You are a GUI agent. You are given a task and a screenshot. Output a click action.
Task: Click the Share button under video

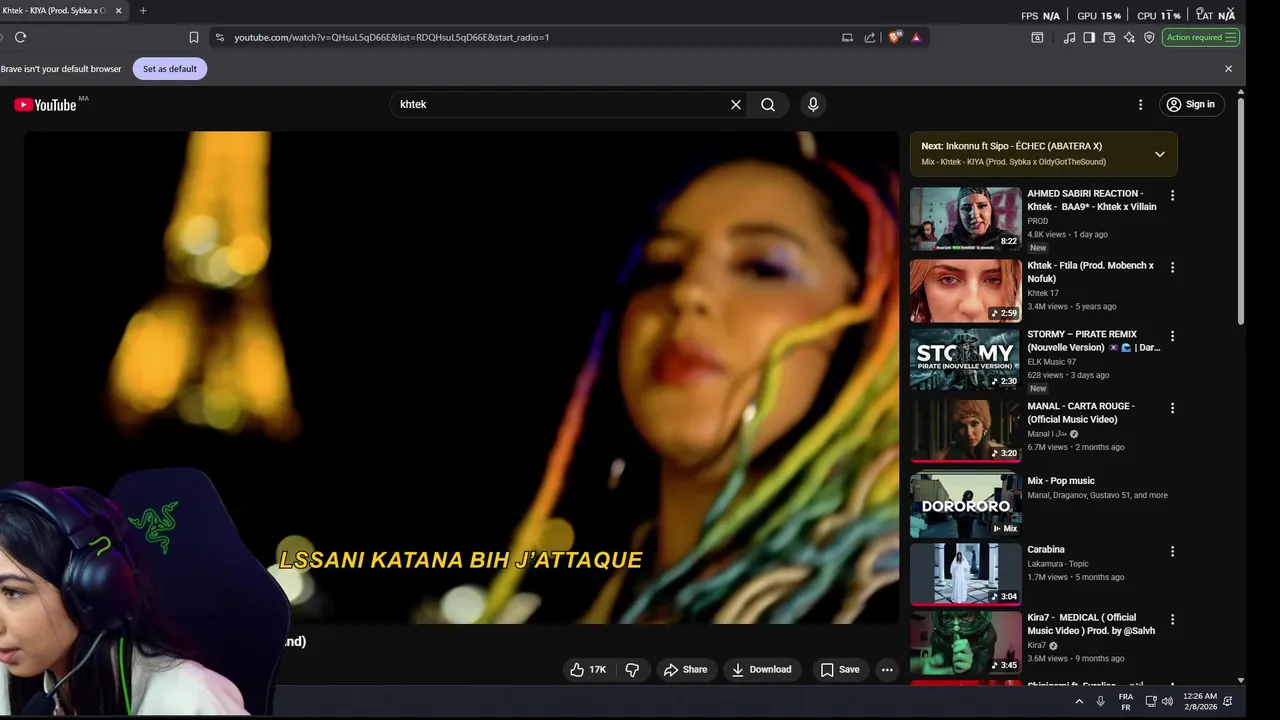point(686,670)
